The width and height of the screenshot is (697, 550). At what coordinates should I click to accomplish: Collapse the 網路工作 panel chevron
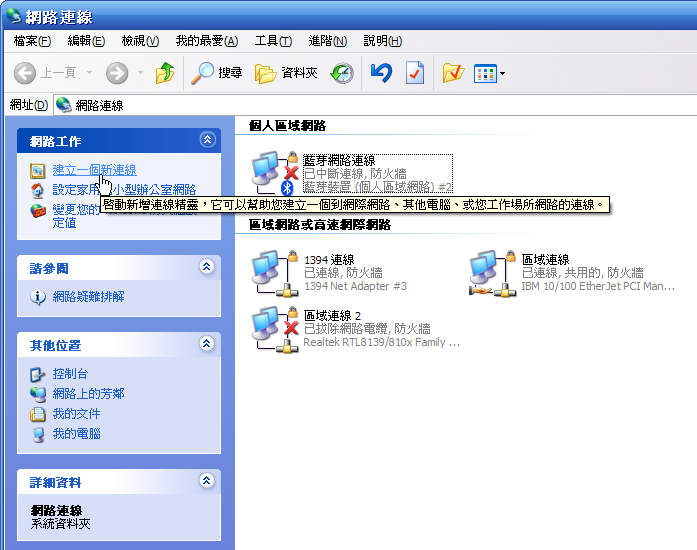click(207, 140)
